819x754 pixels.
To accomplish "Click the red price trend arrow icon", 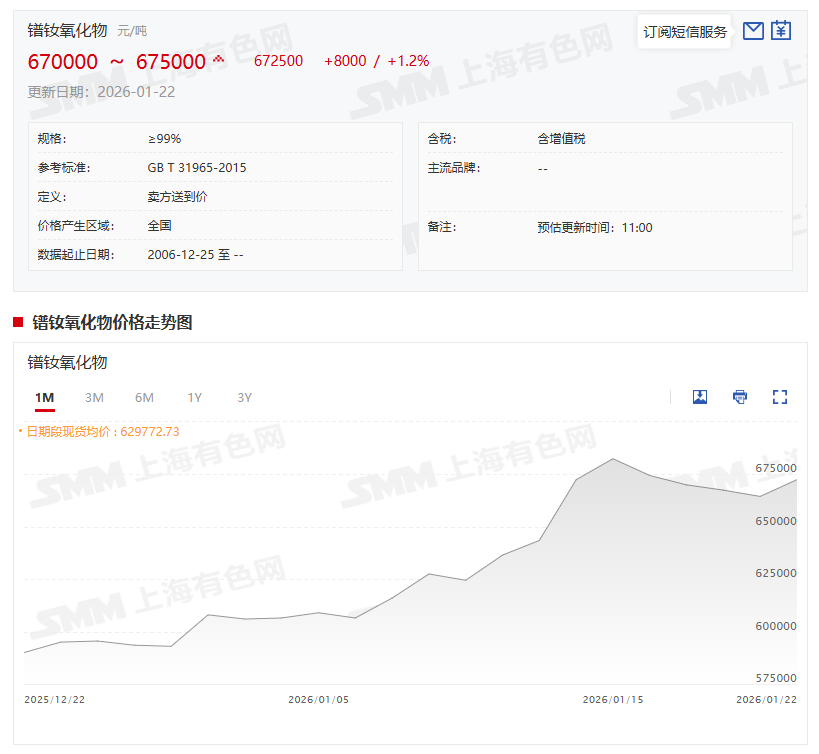I will click(218, 60).
